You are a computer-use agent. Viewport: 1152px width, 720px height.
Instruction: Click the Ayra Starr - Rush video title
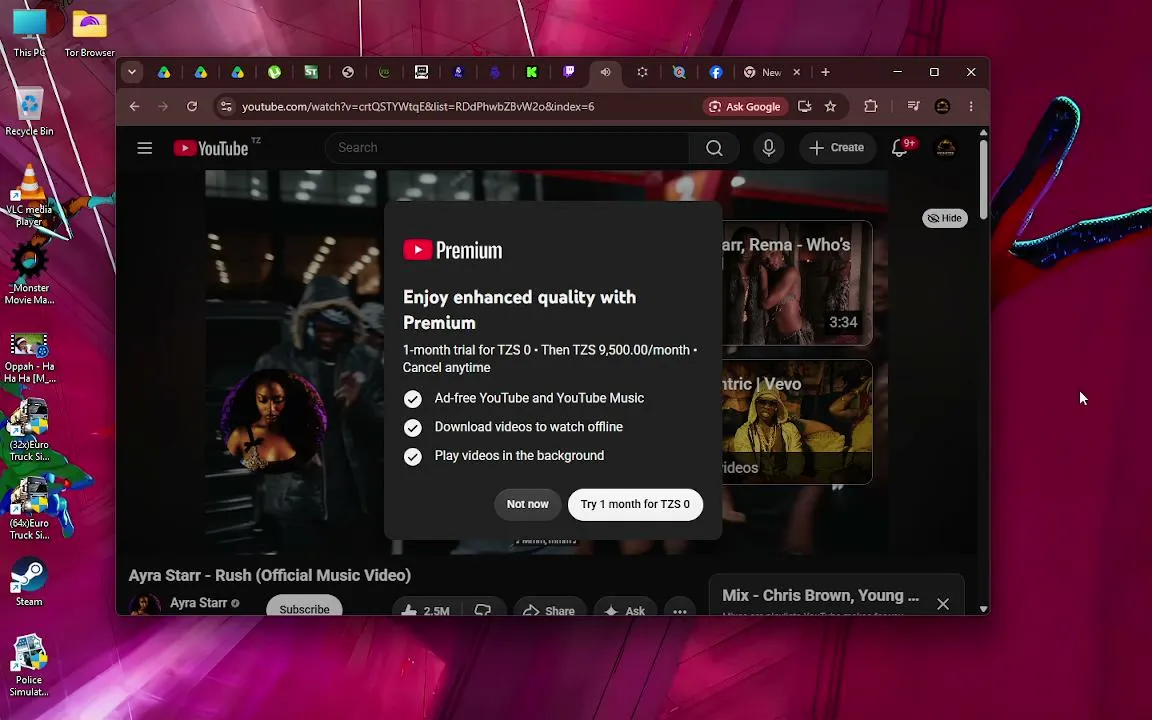[270, 575]
